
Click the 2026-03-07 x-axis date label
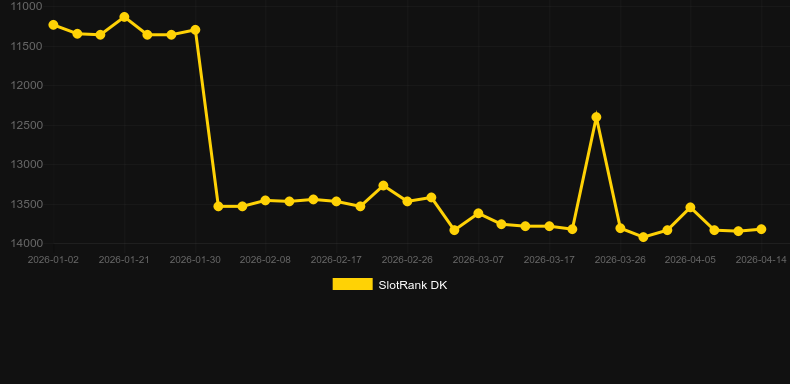point(478,260)
